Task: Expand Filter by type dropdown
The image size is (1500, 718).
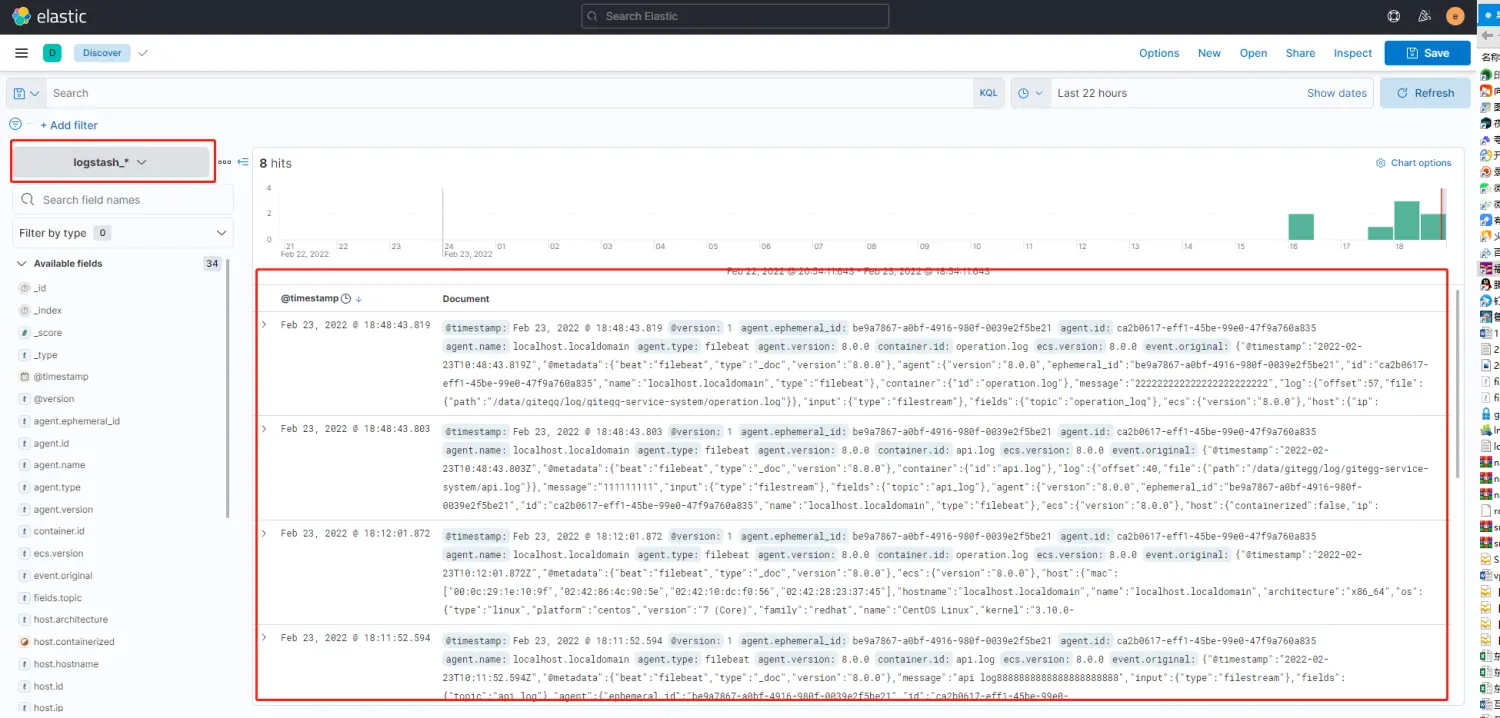Action: [x=123, y=233]
